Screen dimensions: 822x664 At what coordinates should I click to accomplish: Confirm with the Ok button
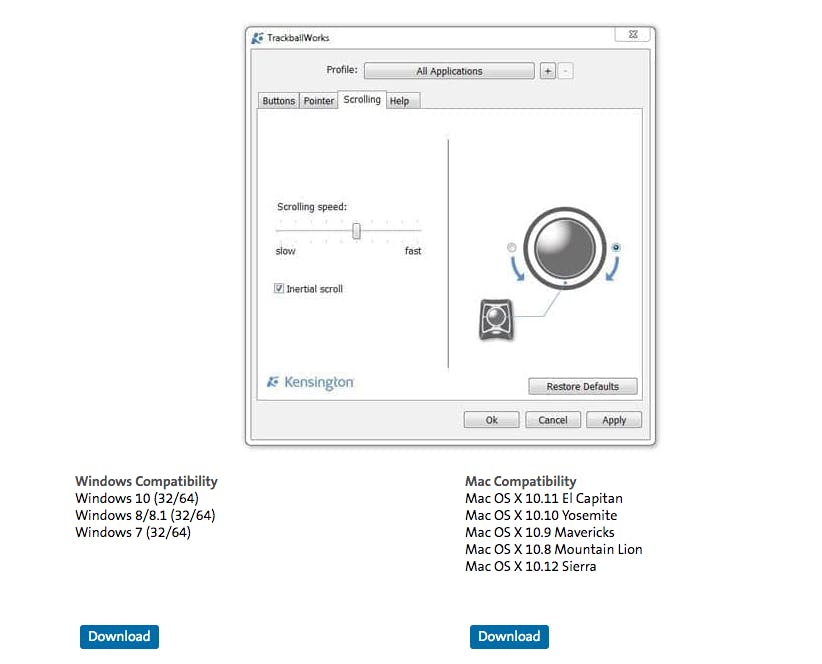491,420
